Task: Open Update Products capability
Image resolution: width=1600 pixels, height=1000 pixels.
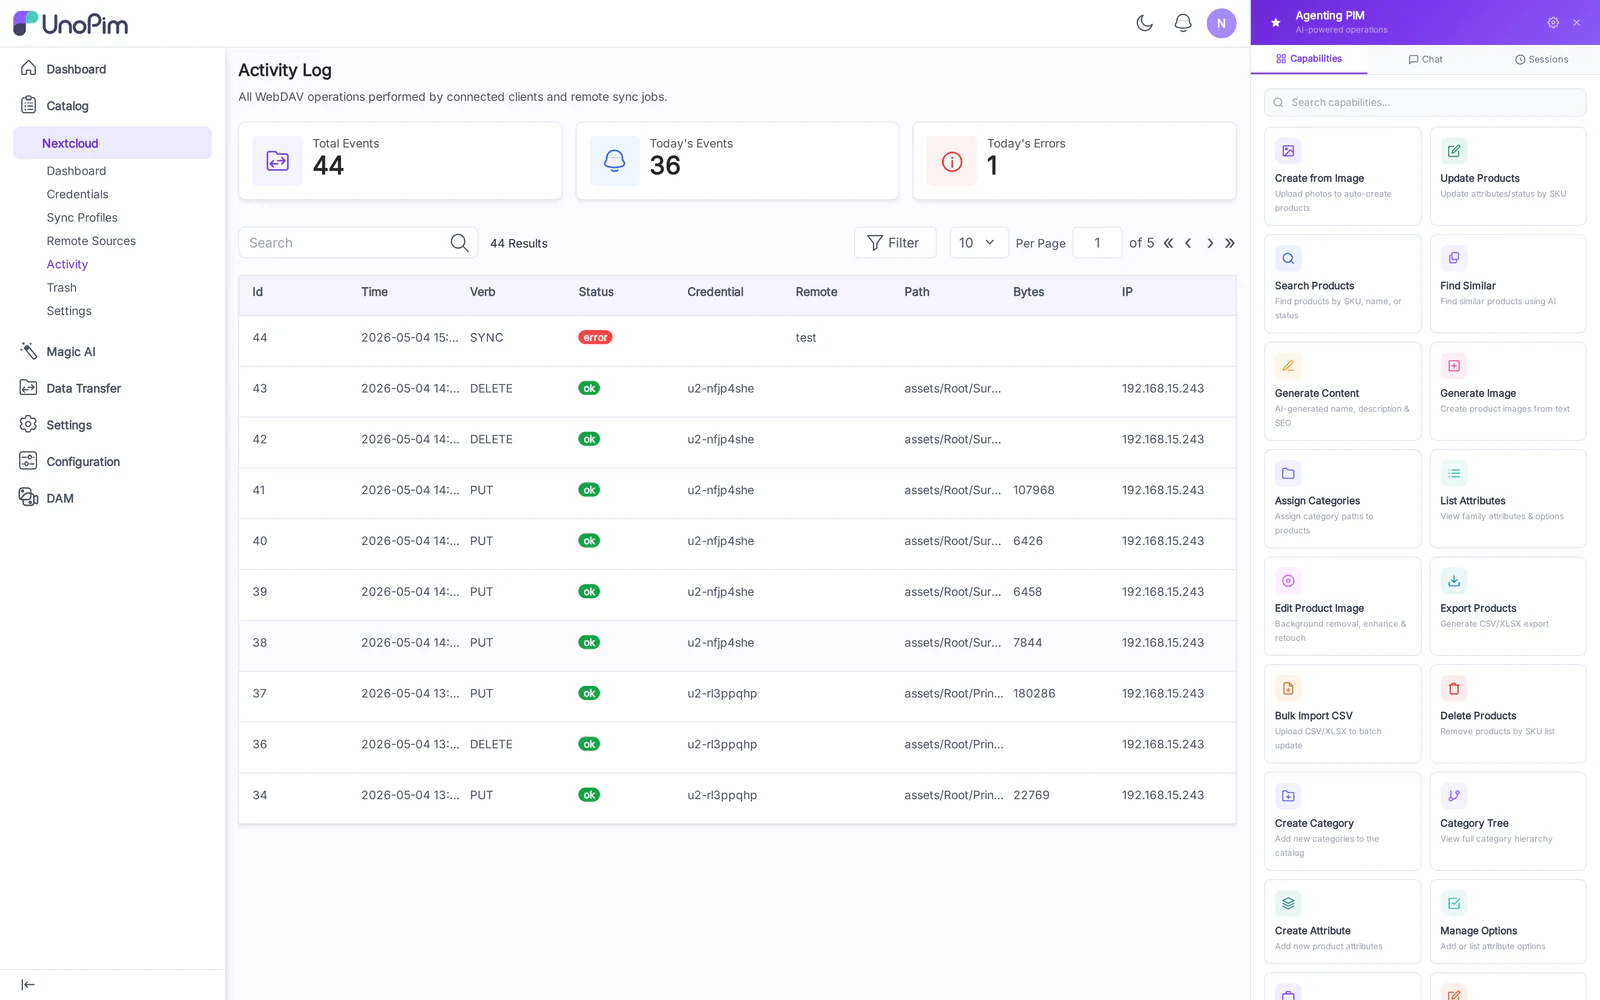Action: [1508, 176]
